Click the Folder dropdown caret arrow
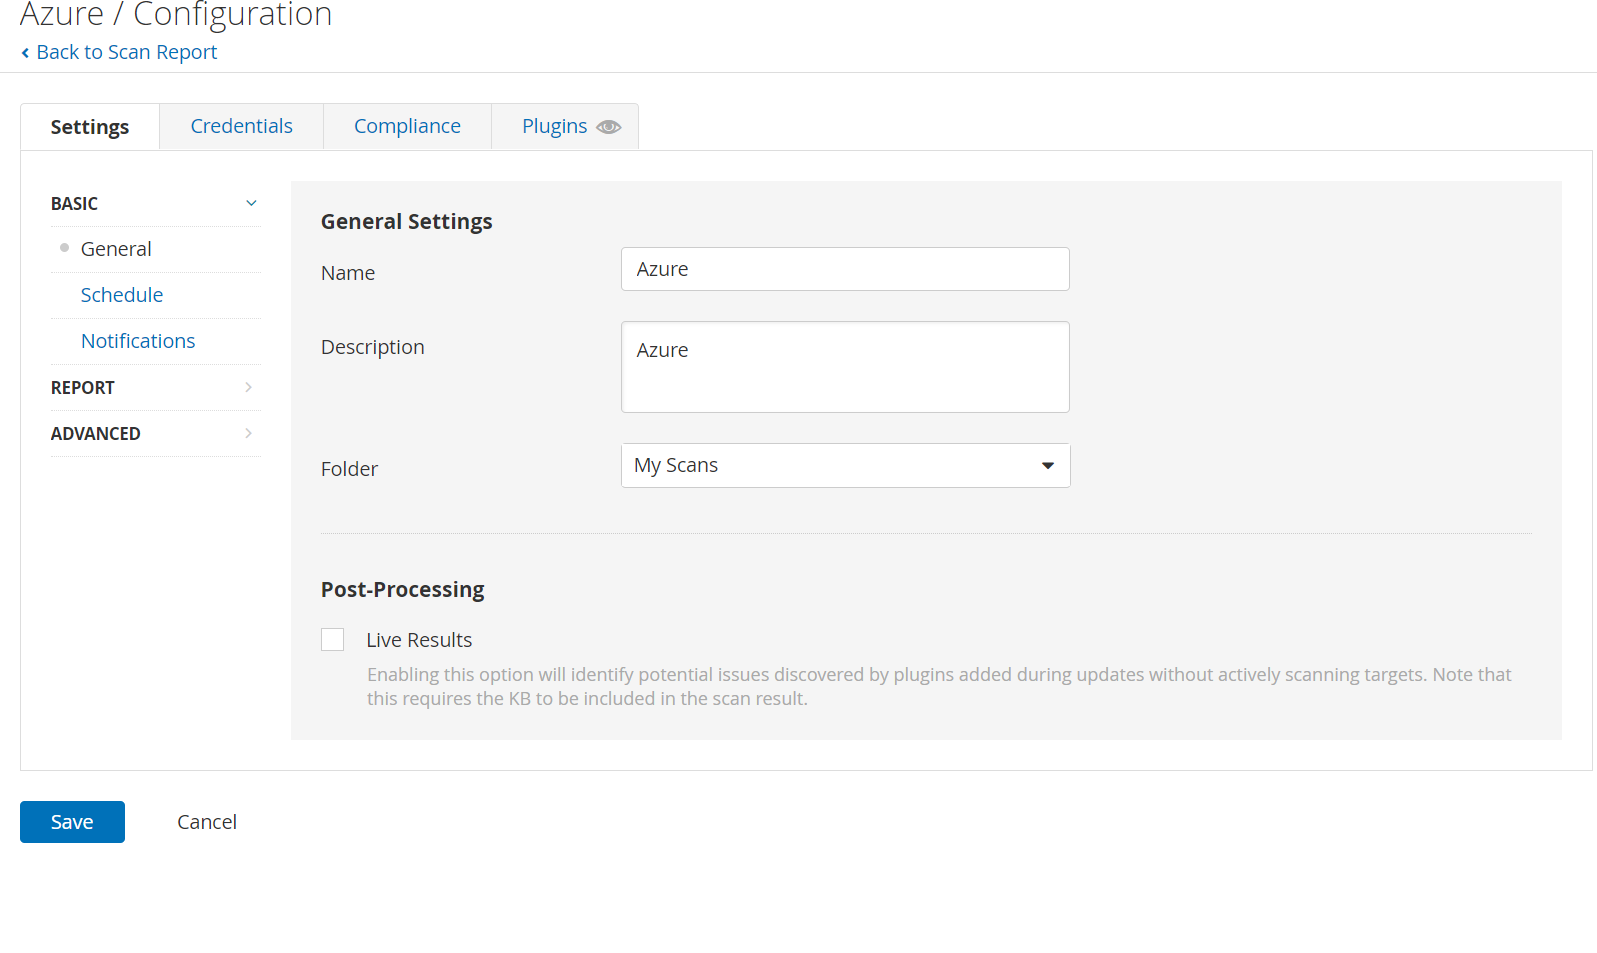 pyautogui.click(x=1047, y=466)
